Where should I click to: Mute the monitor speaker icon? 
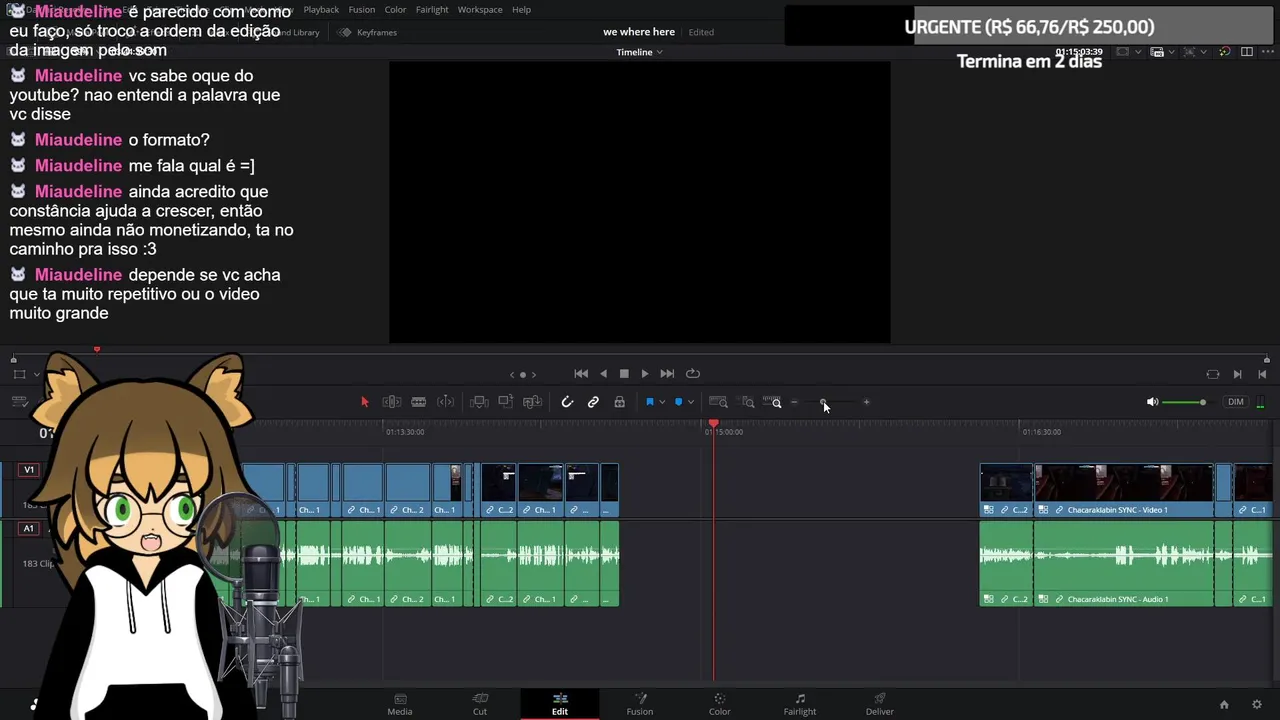point(1152,402)
